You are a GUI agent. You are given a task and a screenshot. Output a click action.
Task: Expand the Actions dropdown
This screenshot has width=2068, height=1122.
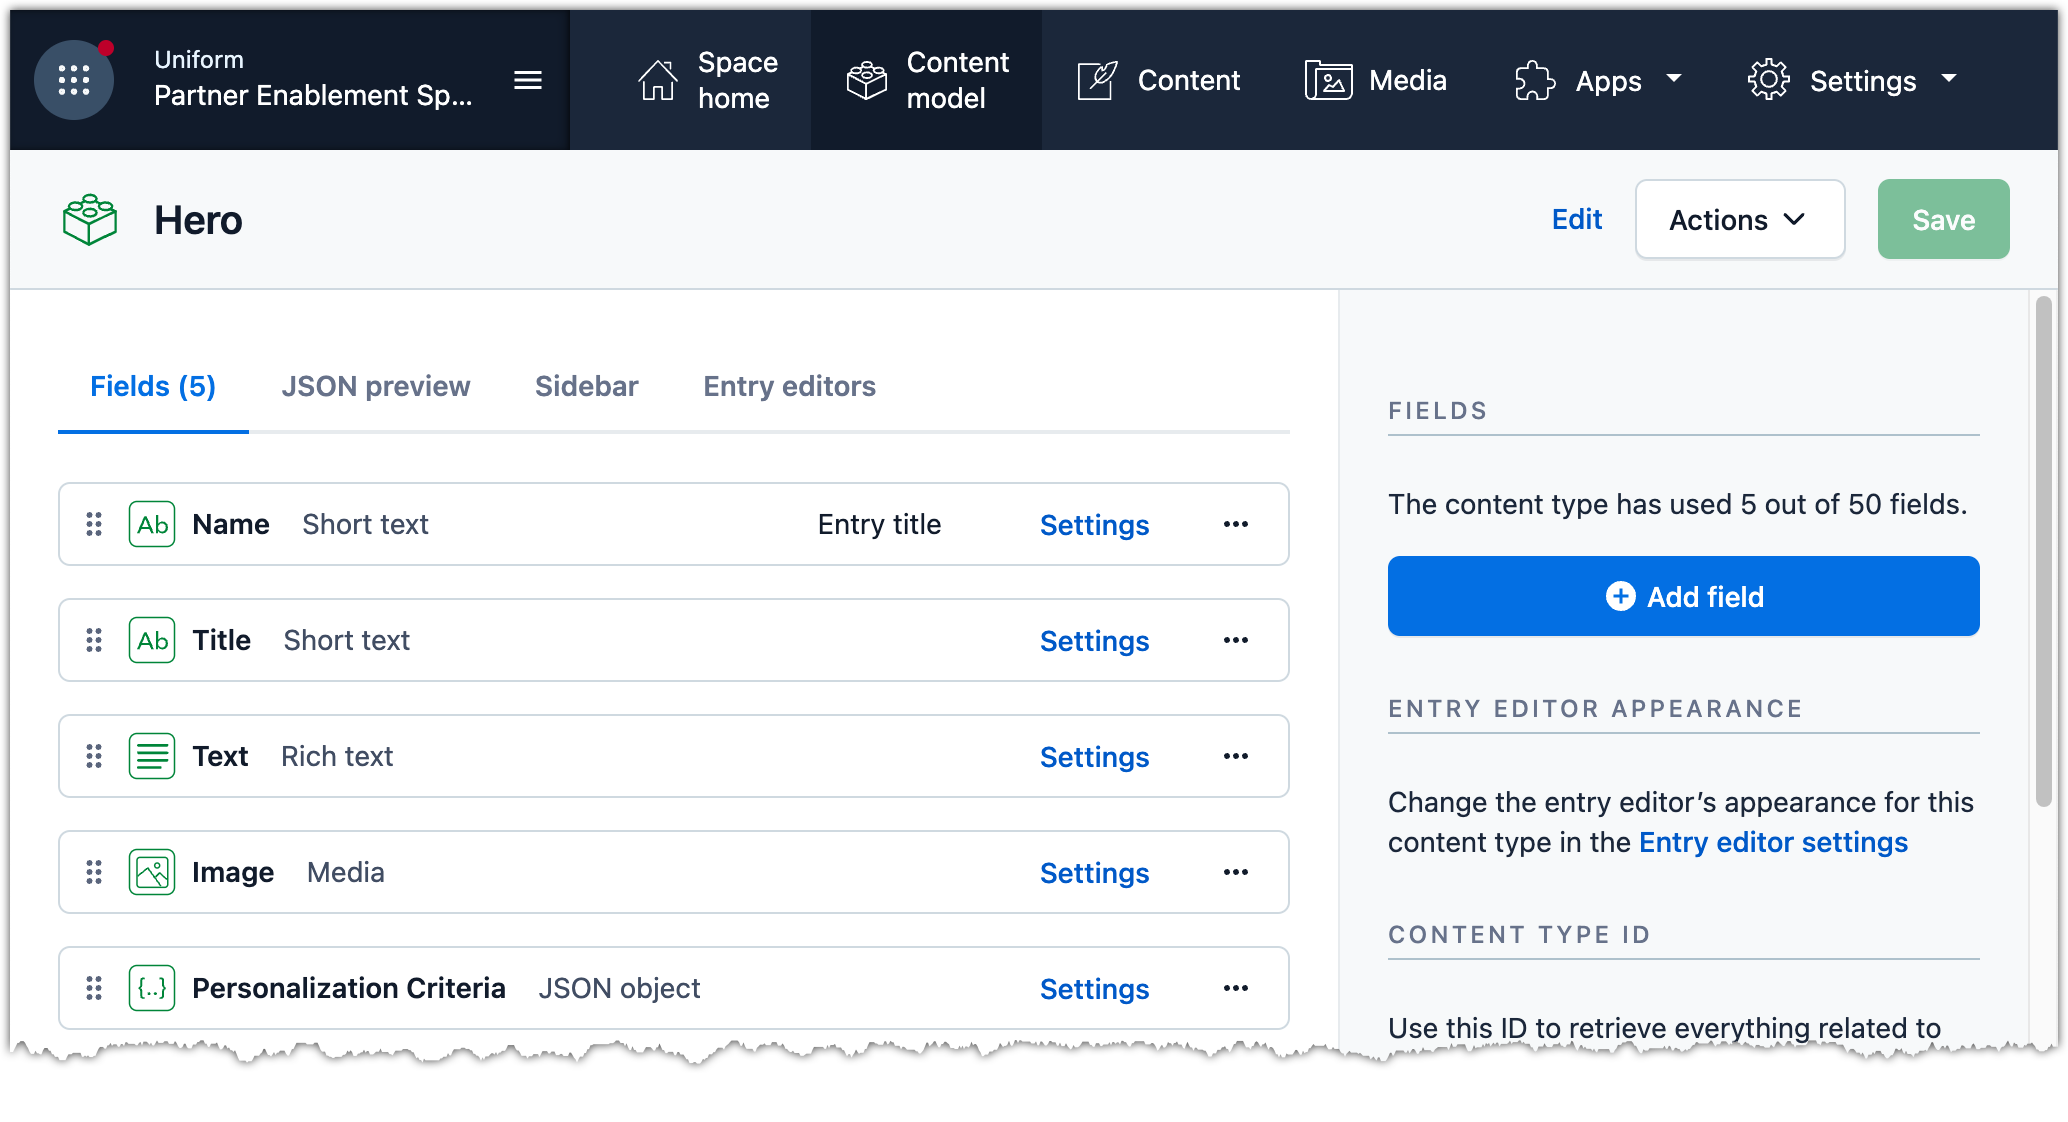(1739, 220)
